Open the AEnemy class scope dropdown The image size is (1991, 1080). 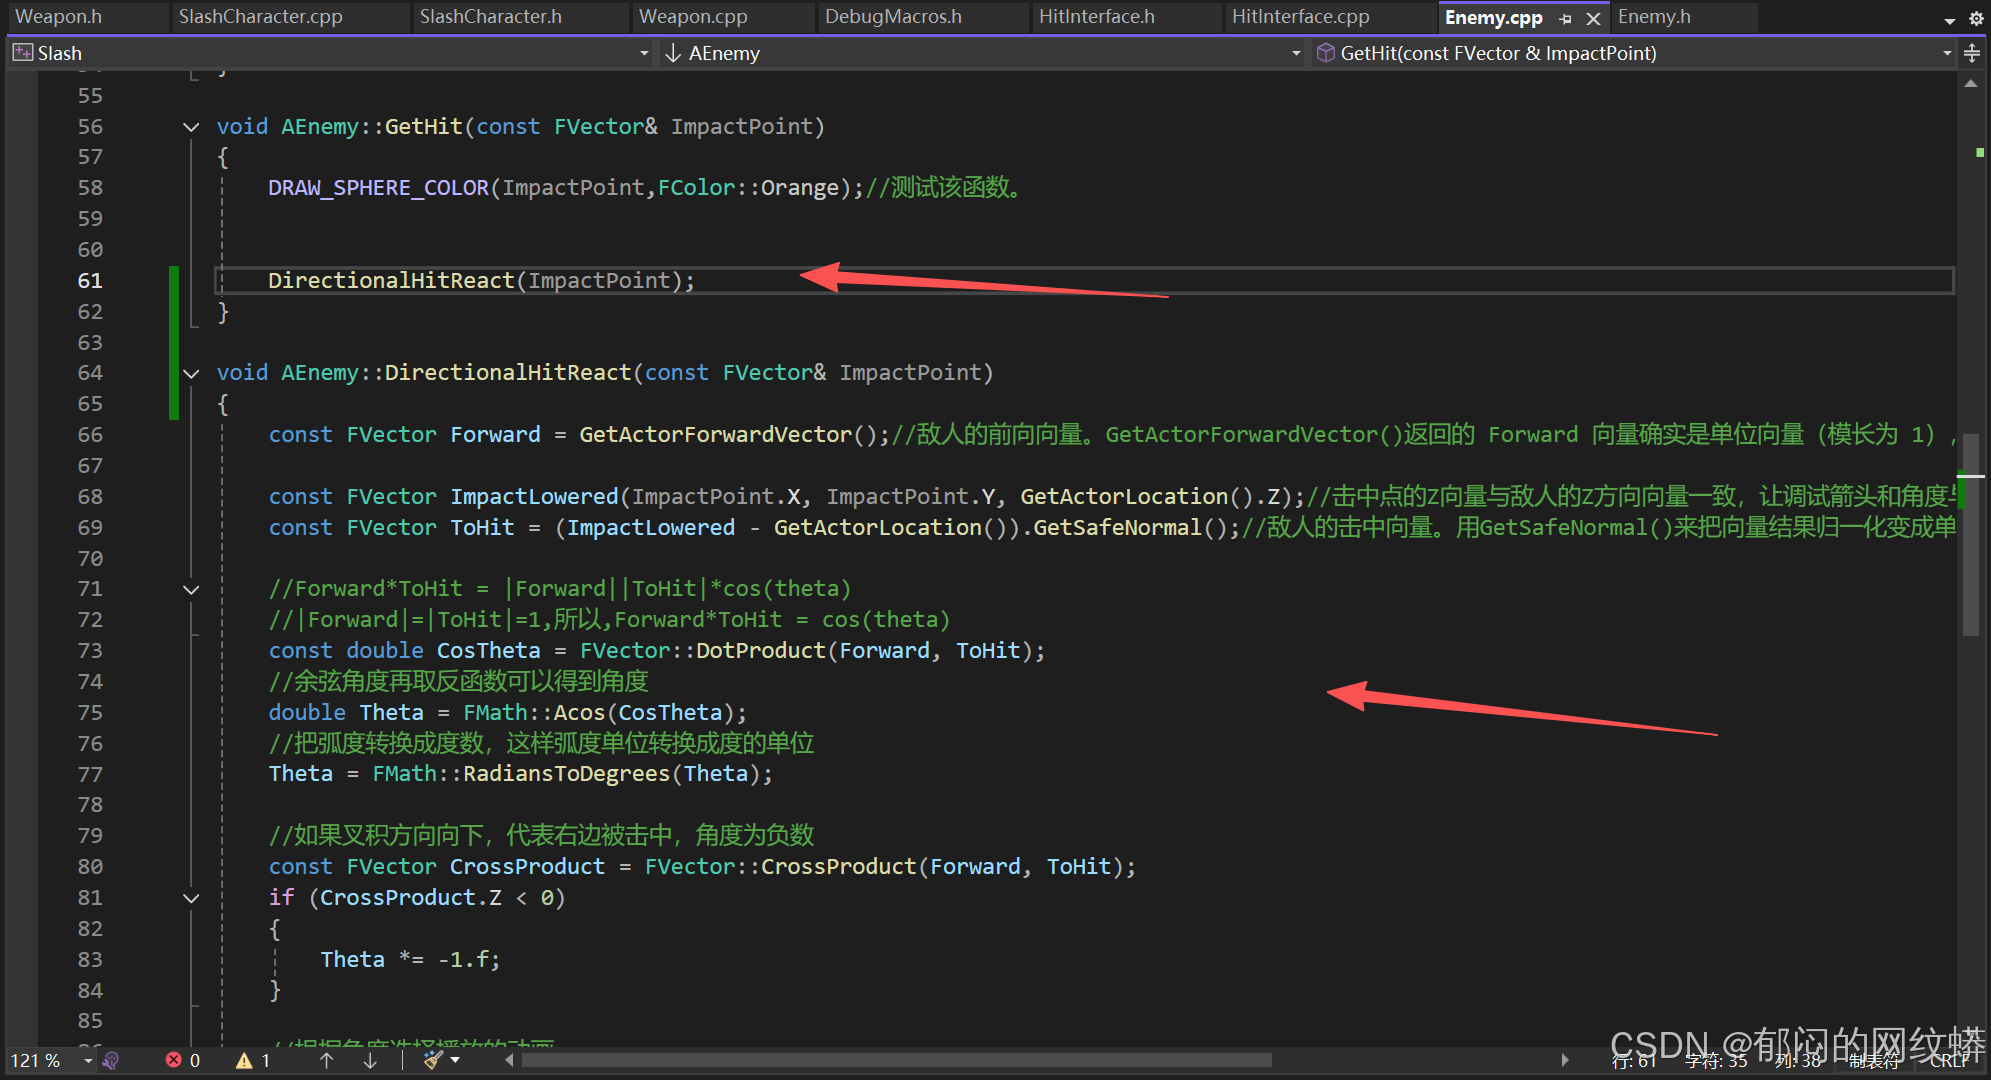(1296, 53)
